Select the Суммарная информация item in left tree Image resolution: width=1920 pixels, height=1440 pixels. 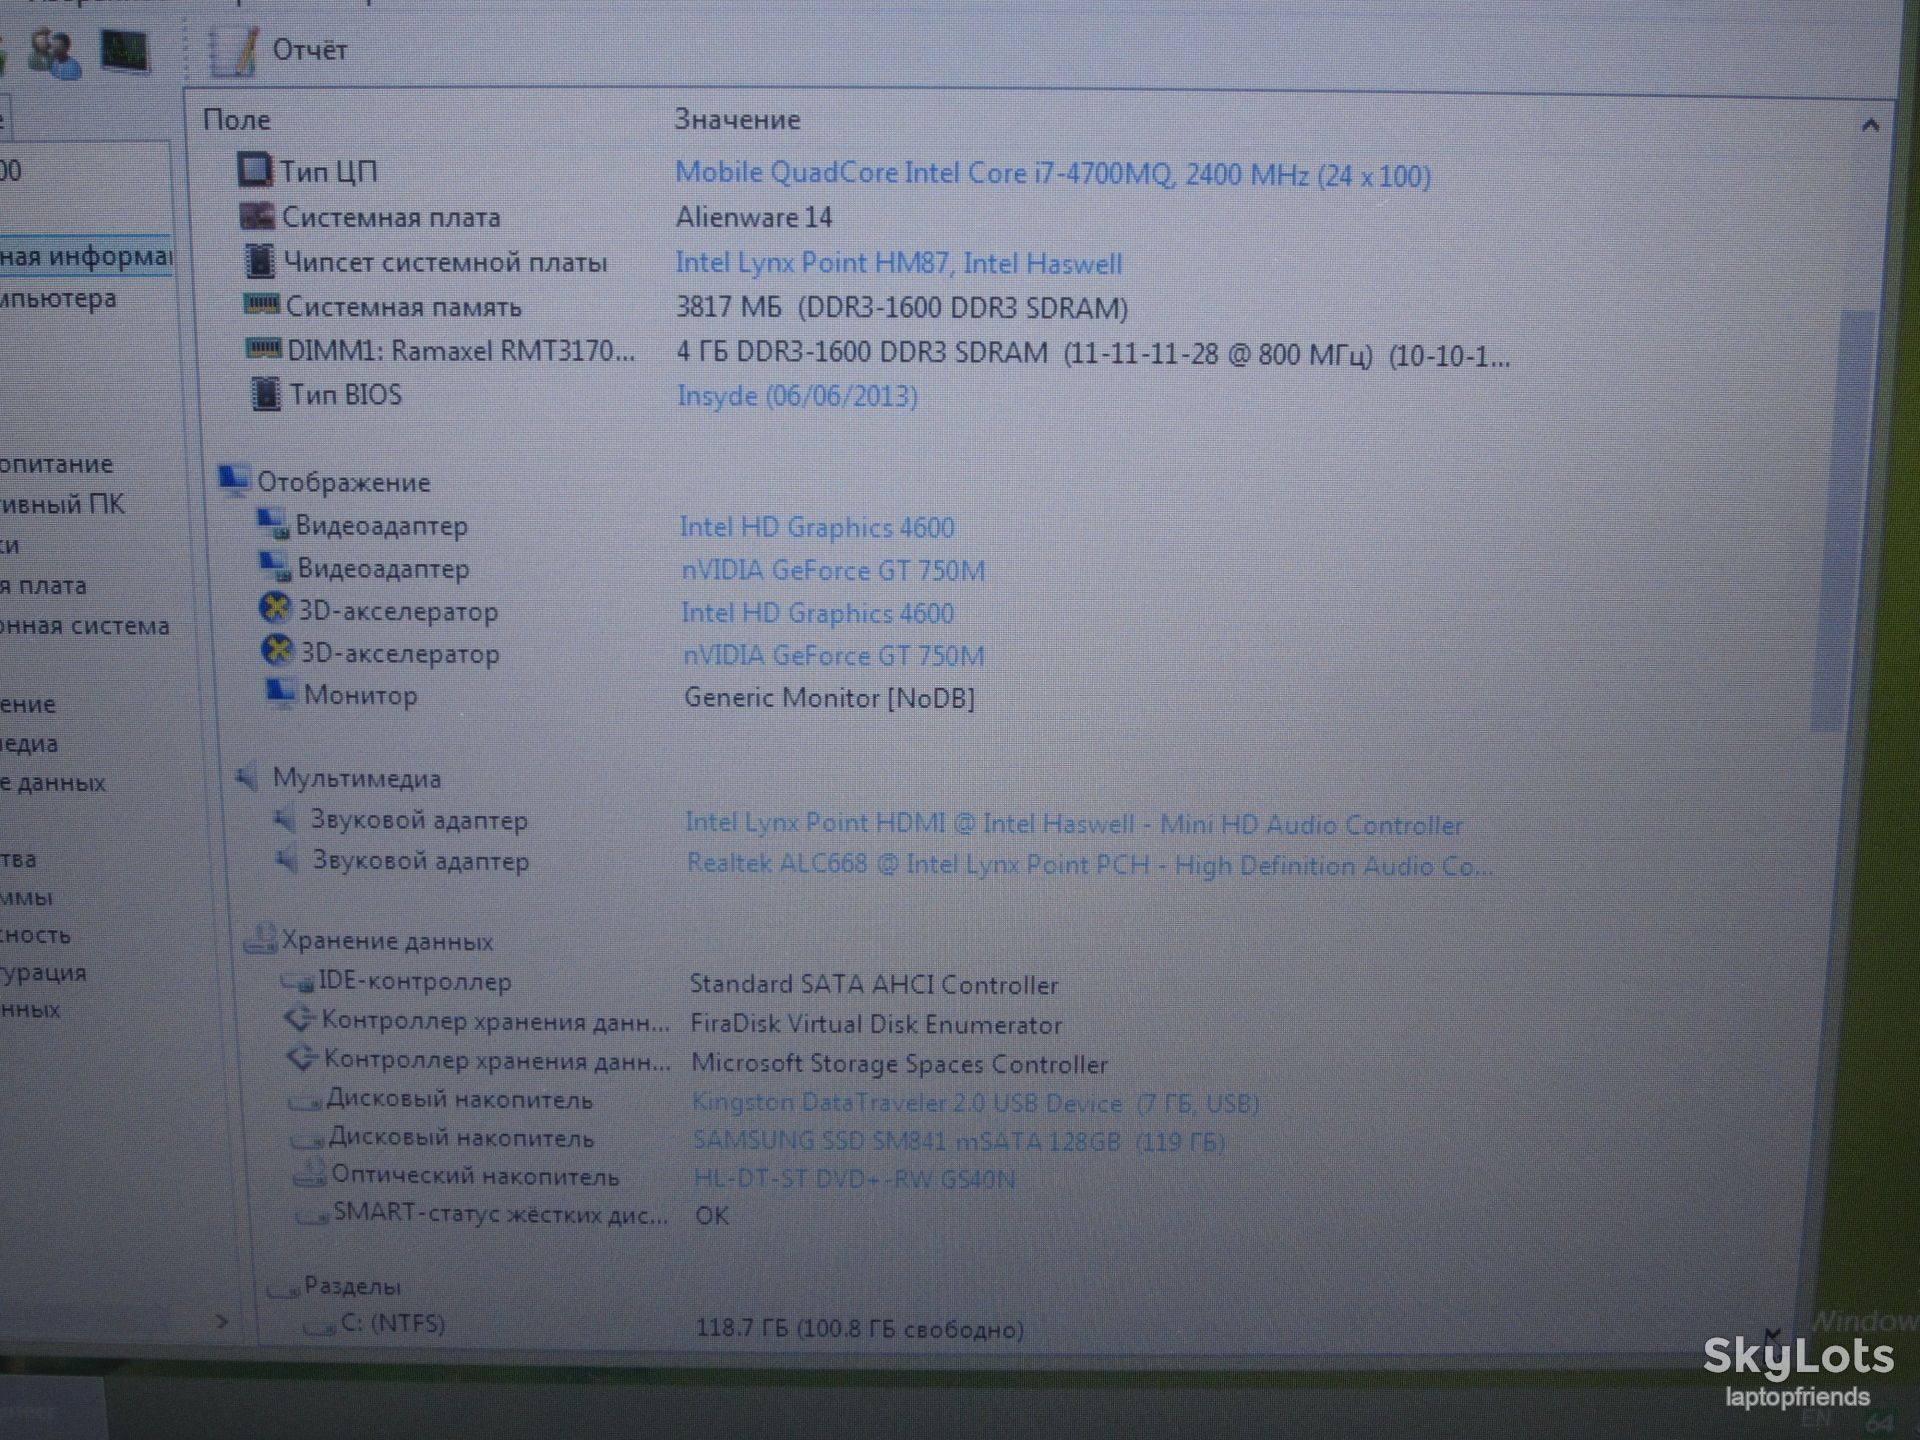(x=85, y=257)
